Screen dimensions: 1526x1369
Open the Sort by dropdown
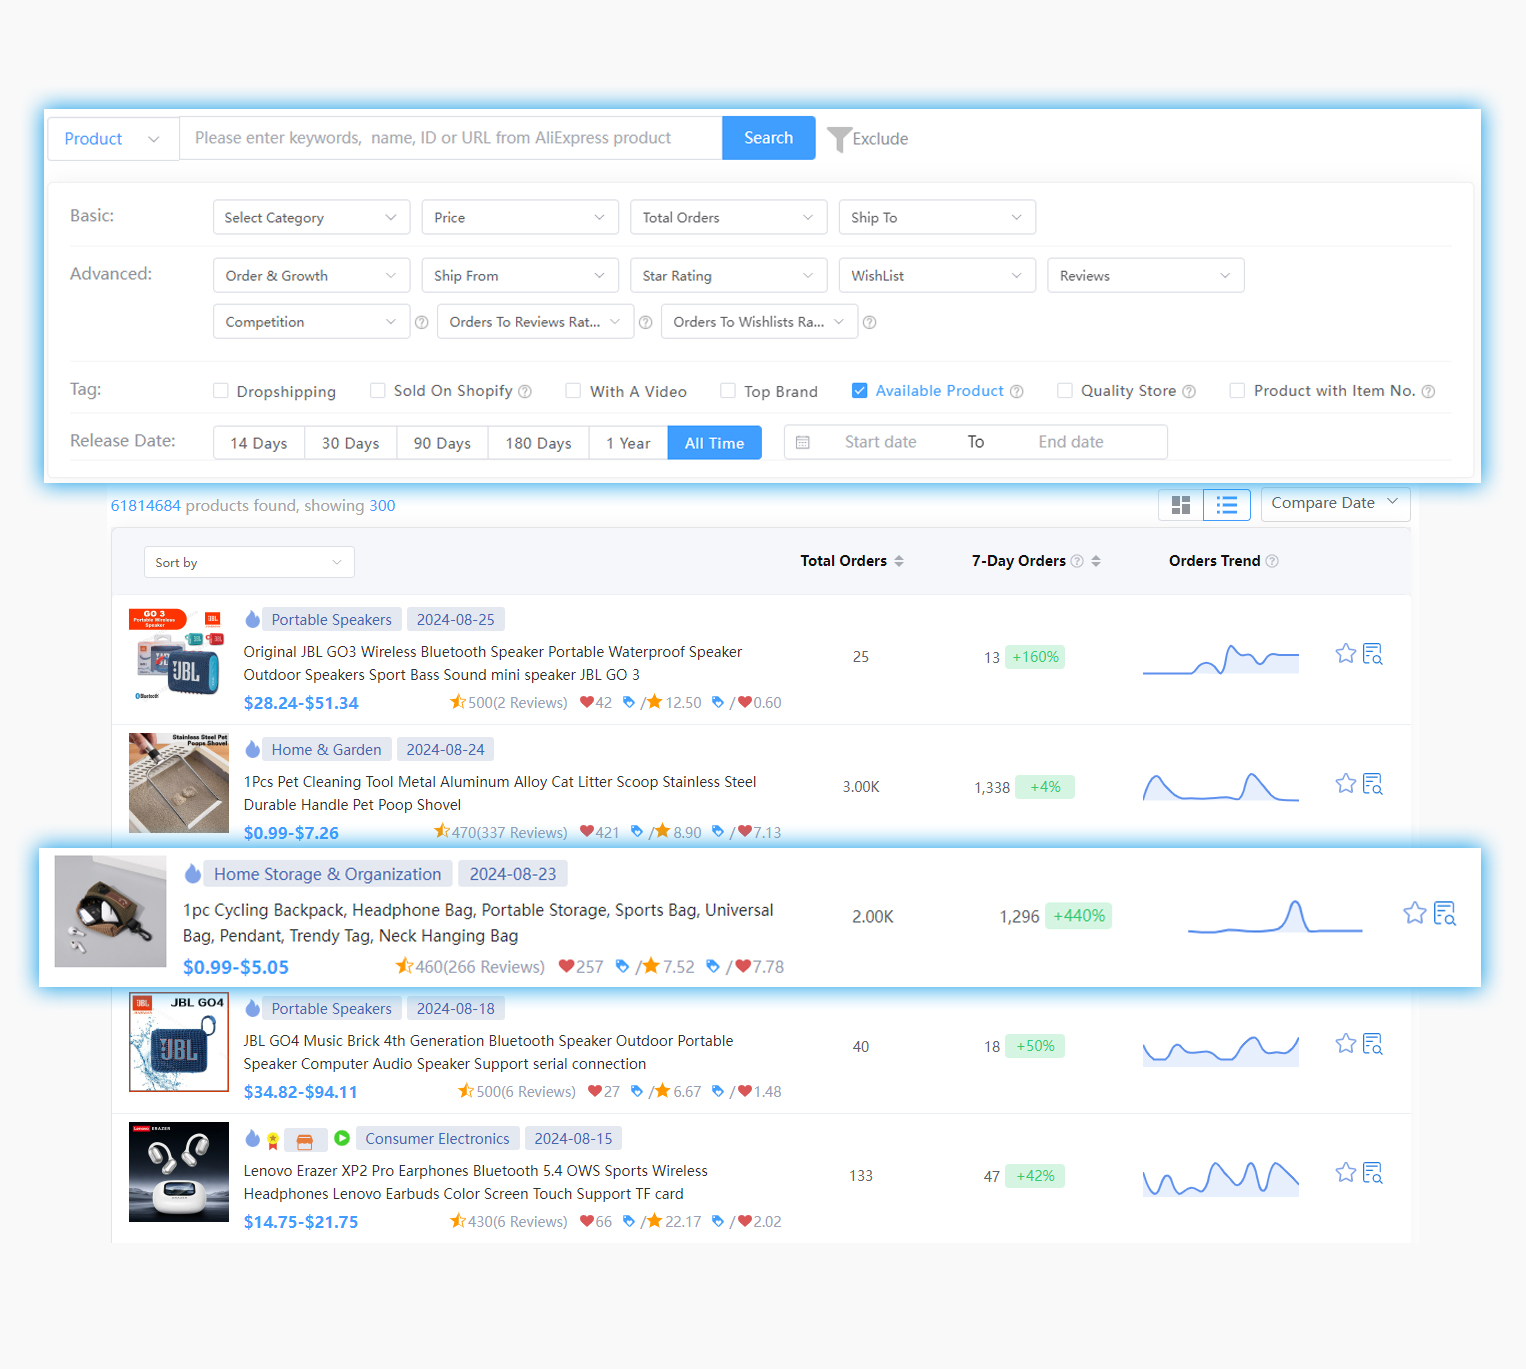(x=248, y=562)
